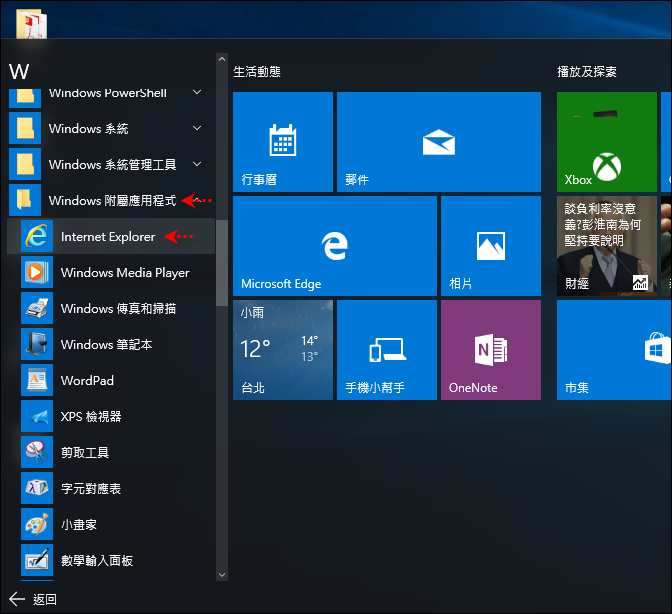This screenshot has height=614, width=672.
Task: Select the Internet Explorer label text
Action: tap(108, 237)
